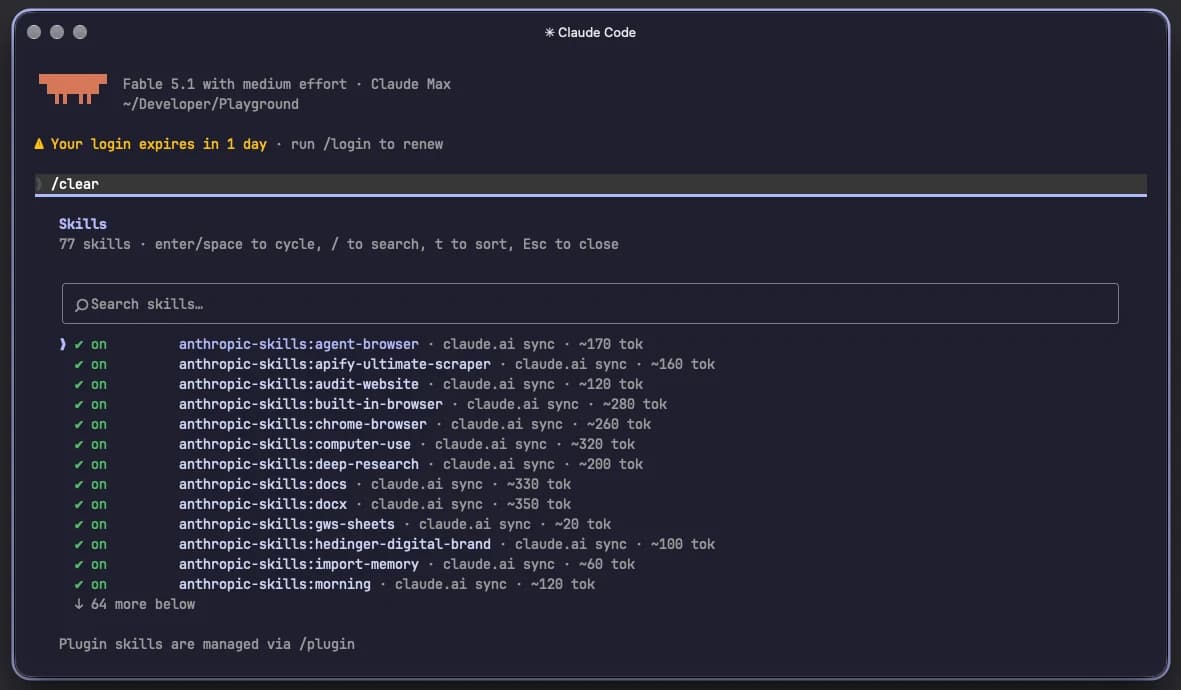1181x690 pixels.
Task: Click the yellow minimize window button
Action: [x=57, y=32]
